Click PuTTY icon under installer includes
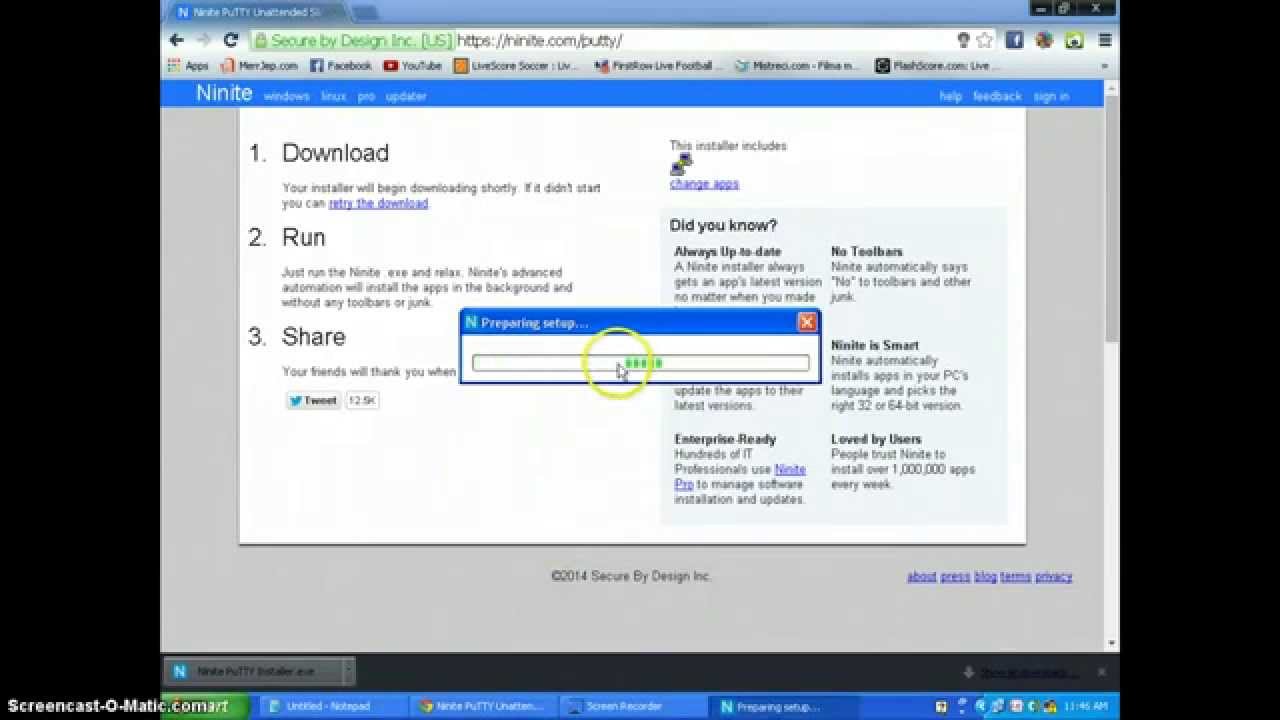 pos(681,164)
